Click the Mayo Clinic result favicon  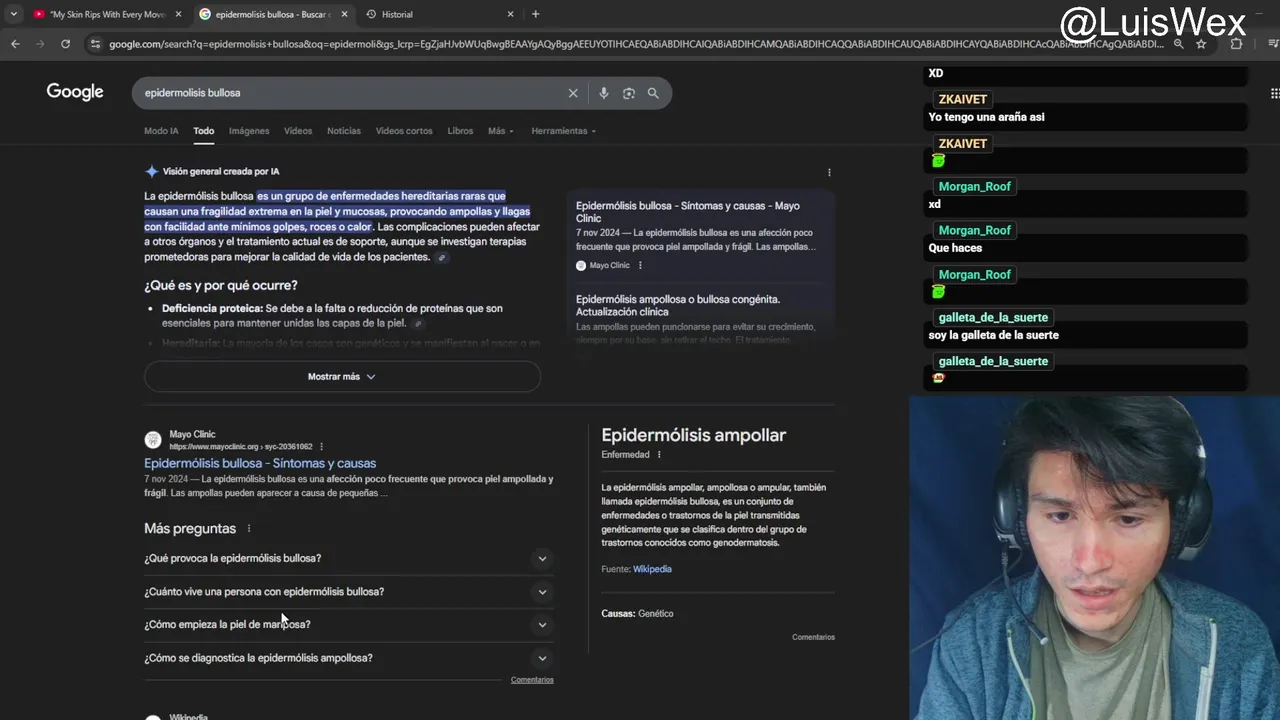pyautogui.click(x=153, y=440)
